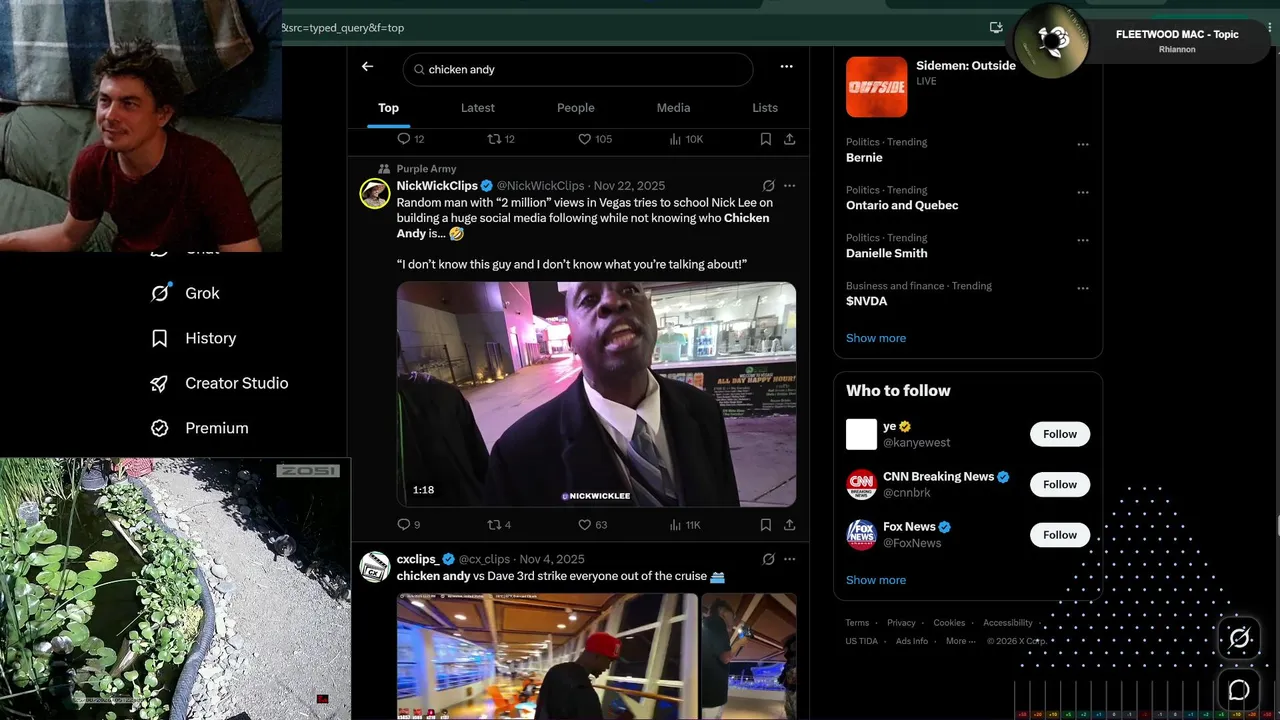Open search options menu next to search box
Image resolution: width=1280 pixels, height=720 pixels.
point(786,67)
